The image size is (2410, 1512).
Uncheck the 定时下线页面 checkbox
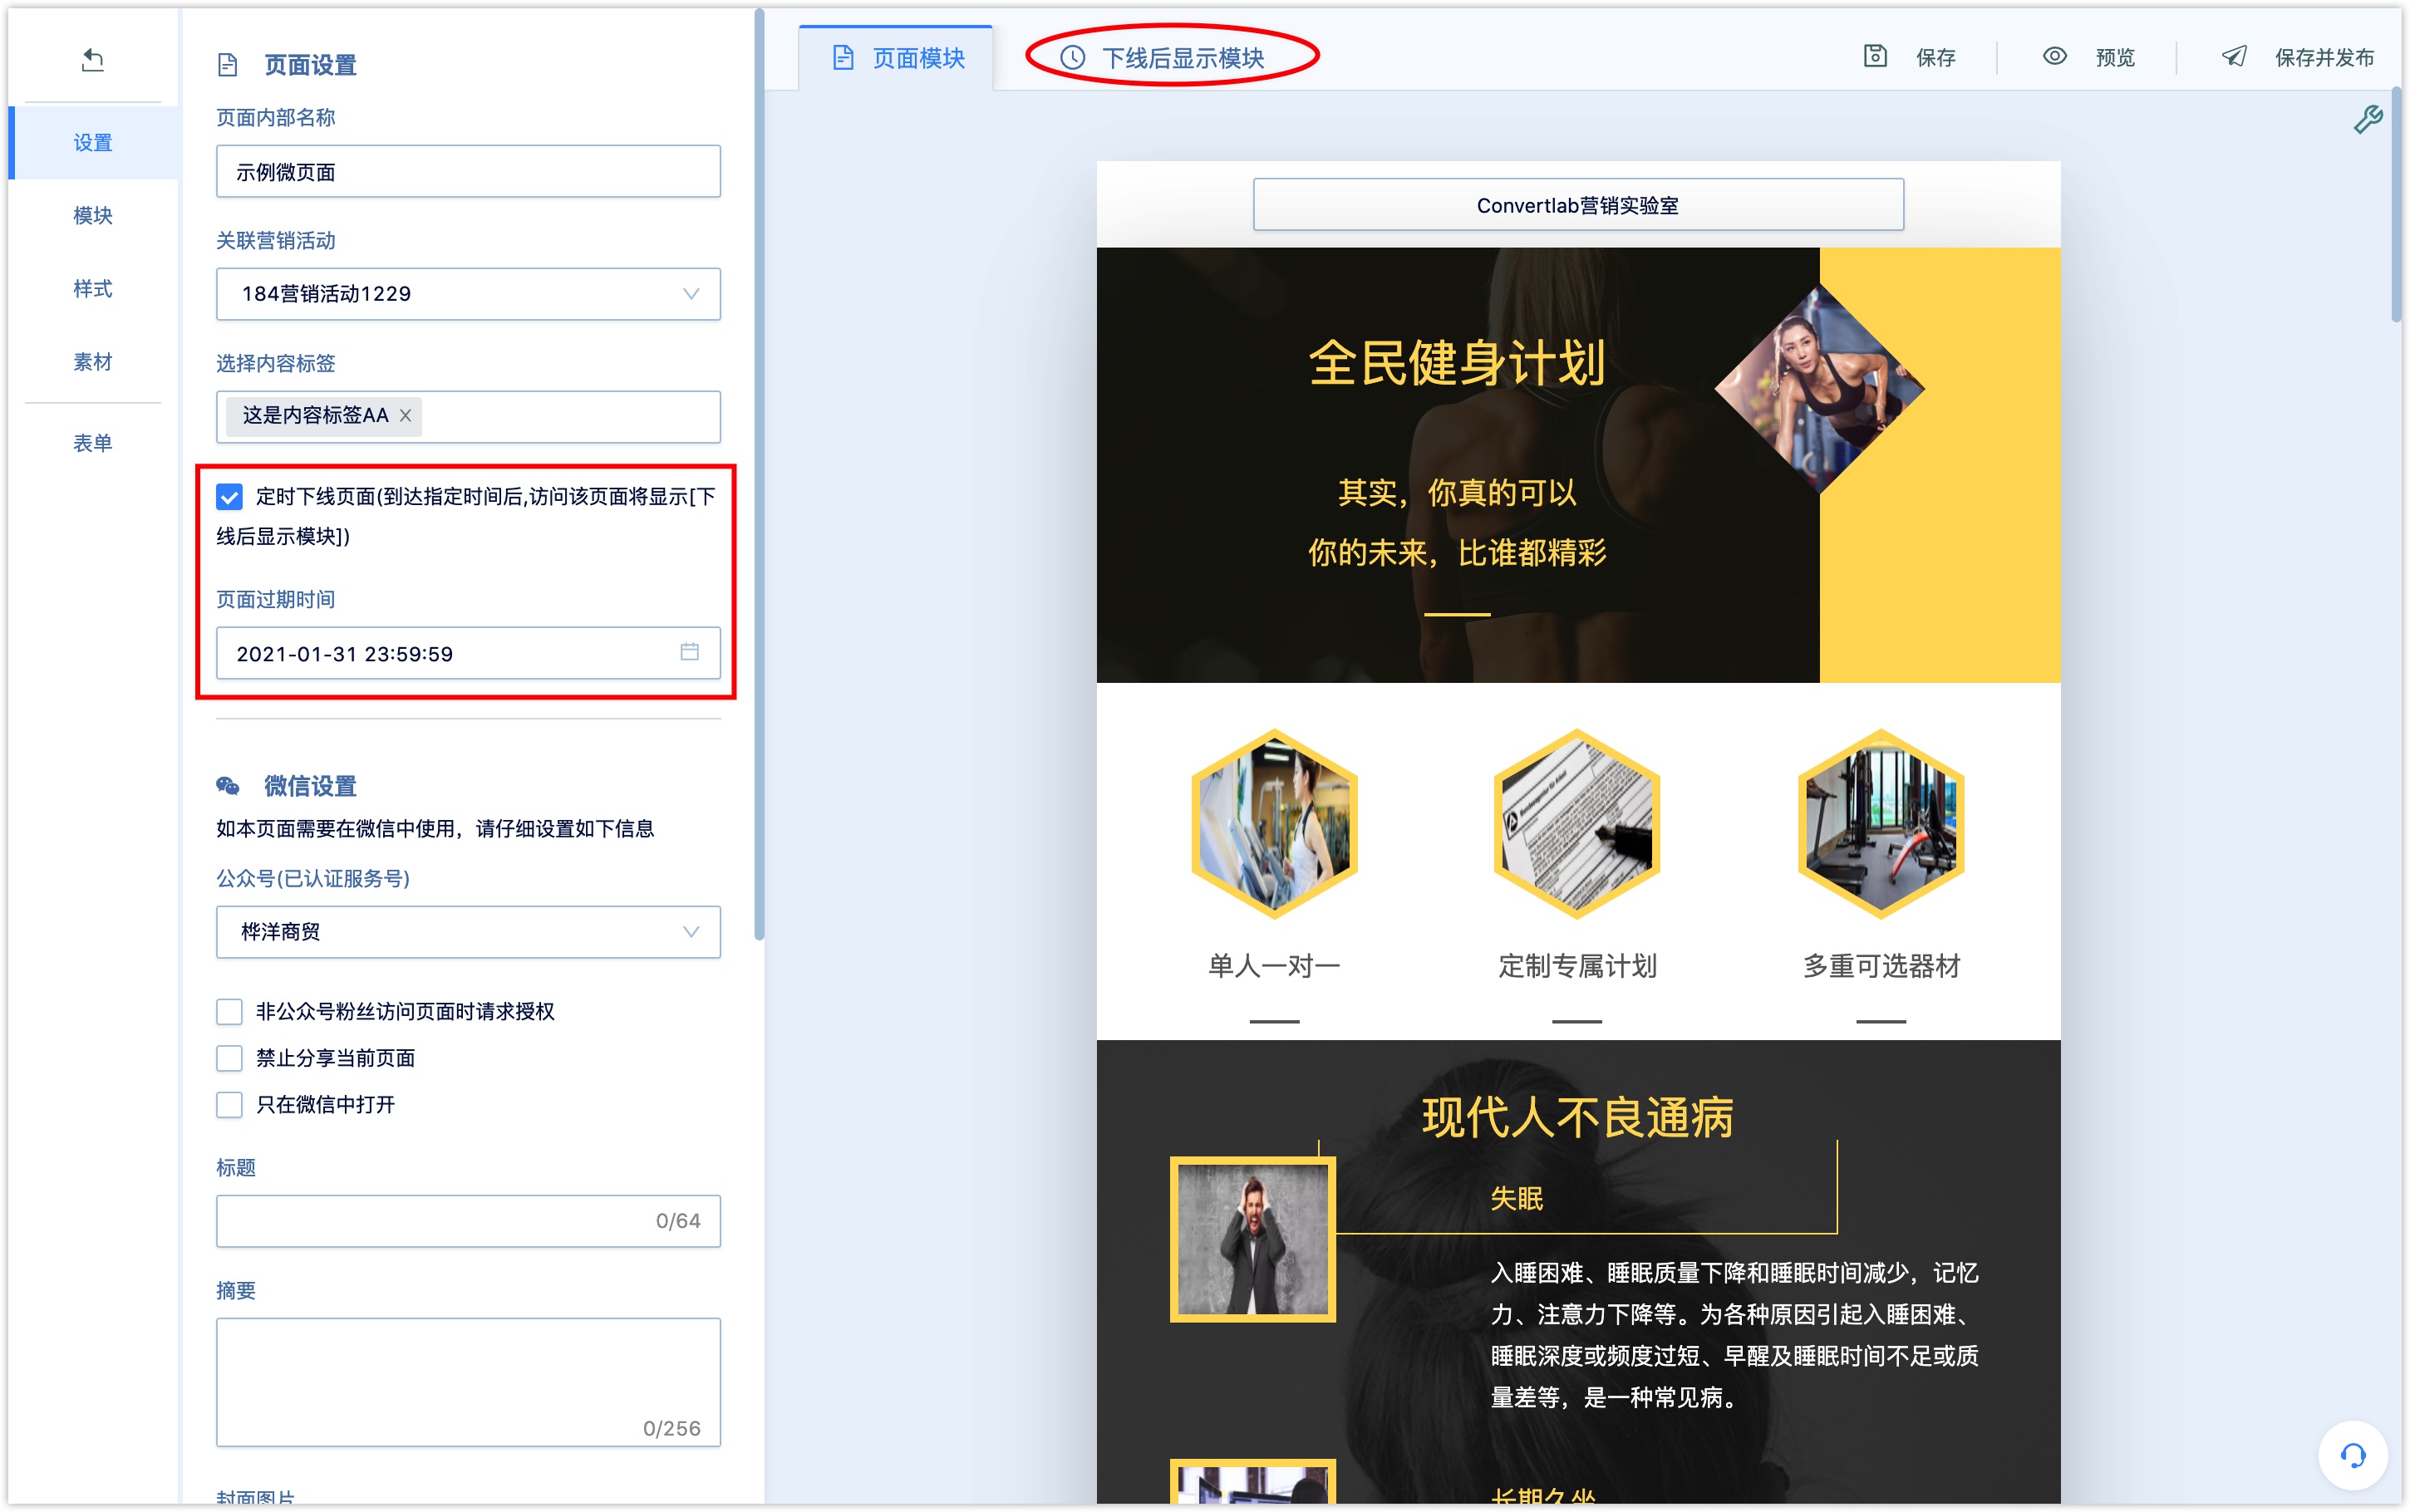[x=229, y=497]
